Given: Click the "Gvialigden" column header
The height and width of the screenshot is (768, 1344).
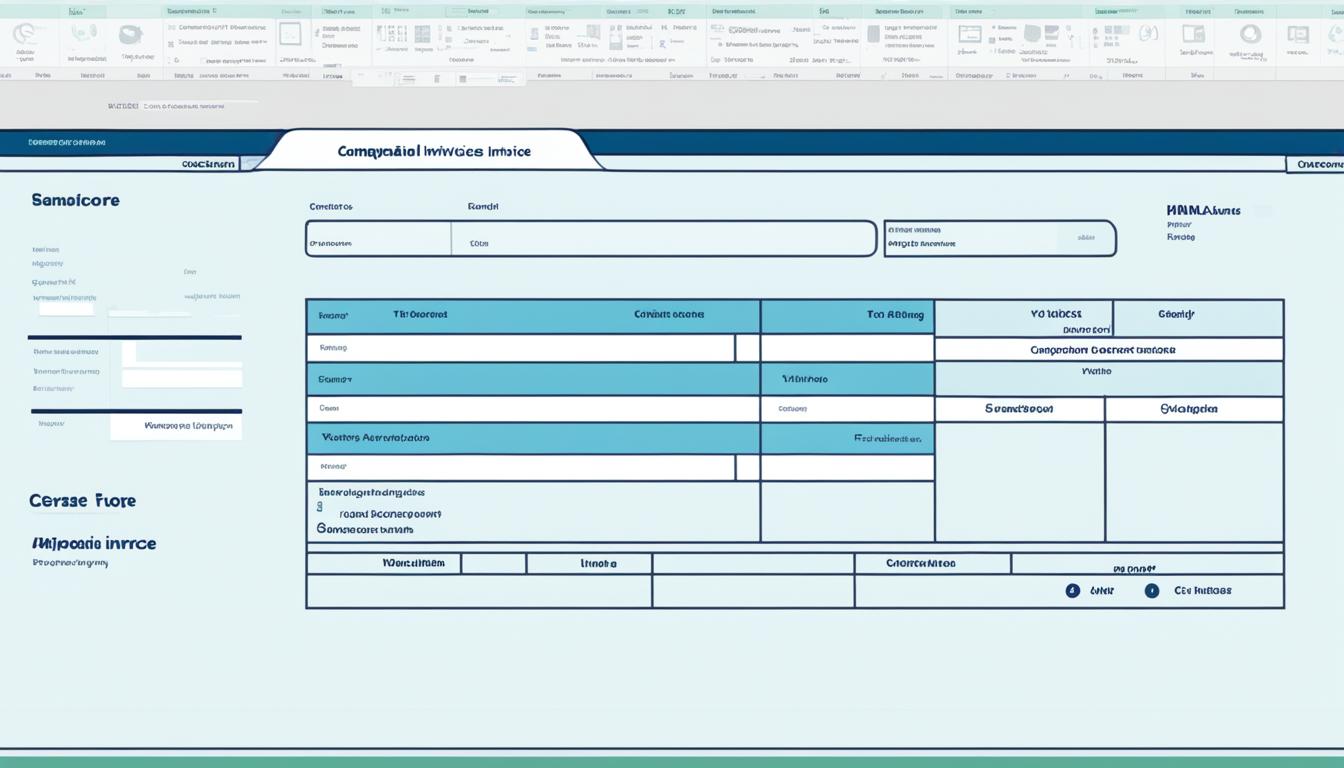Looking at the screenshot, I should coord(1194,409).
